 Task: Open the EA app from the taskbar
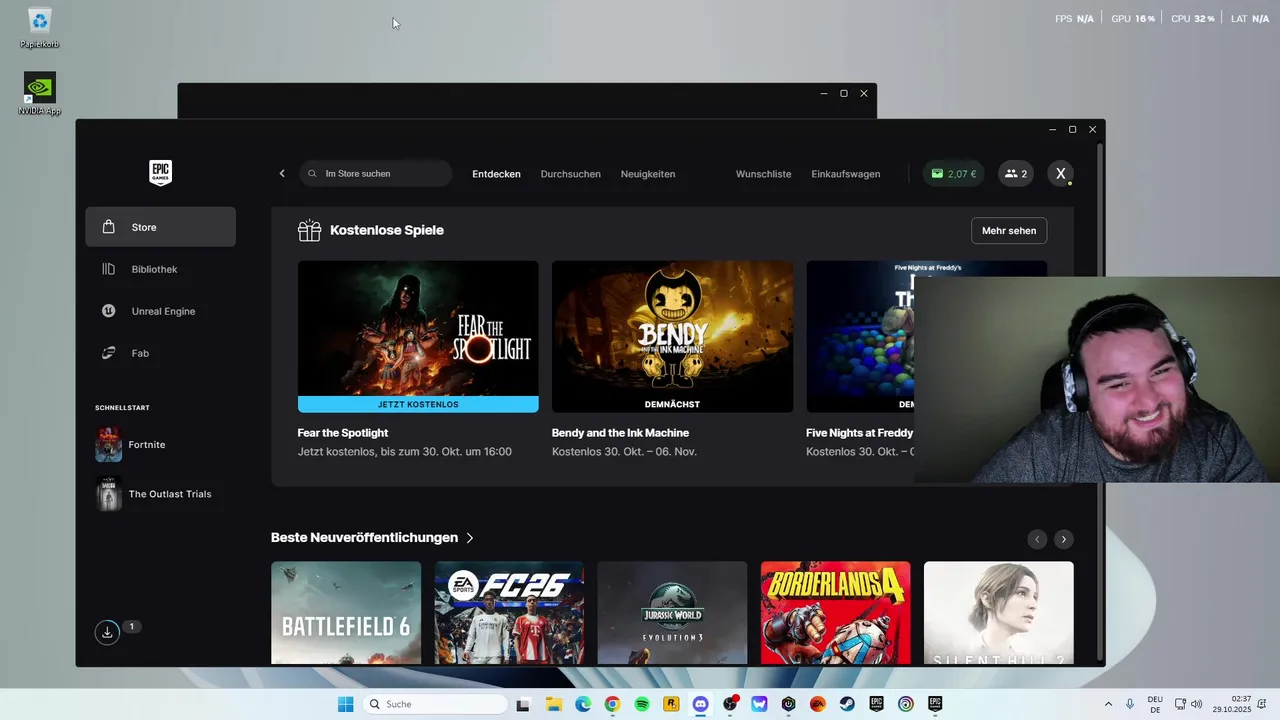pyautogui.click(x=817, y=704)
